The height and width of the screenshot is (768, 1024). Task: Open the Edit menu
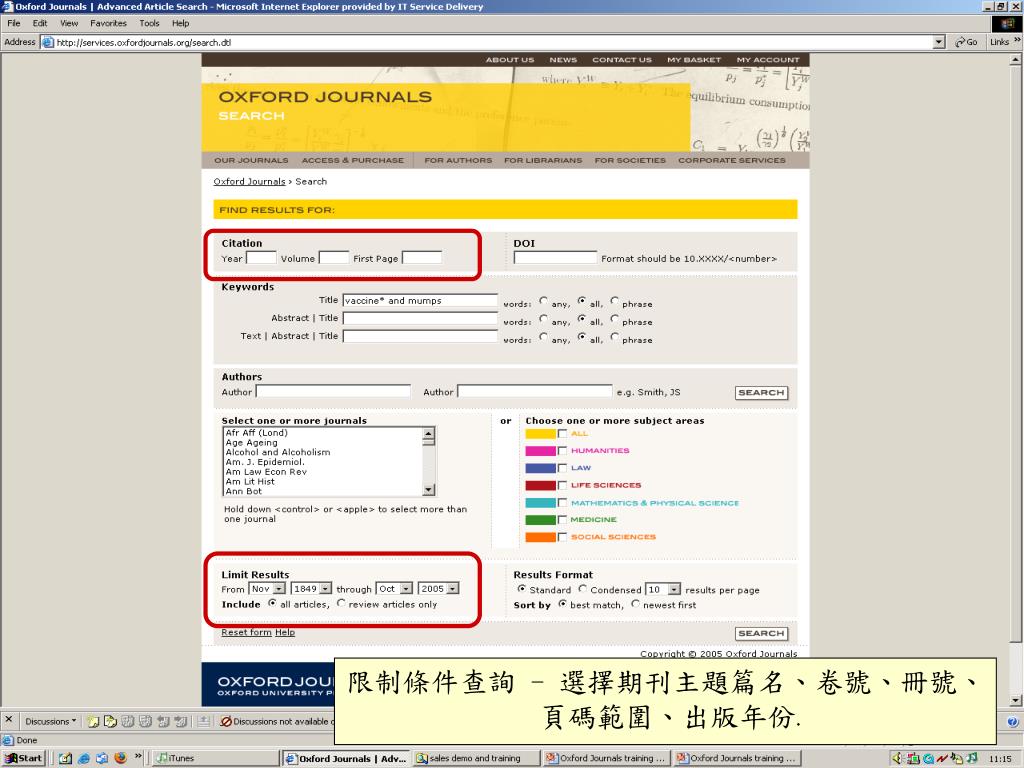point(40,24)
